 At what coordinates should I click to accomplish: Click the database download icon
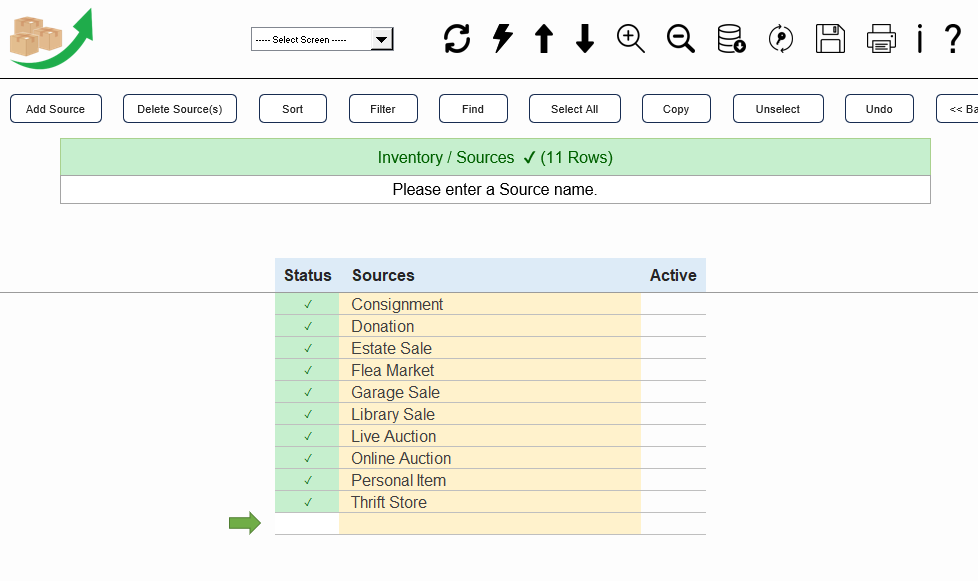(x=731, y=39)
